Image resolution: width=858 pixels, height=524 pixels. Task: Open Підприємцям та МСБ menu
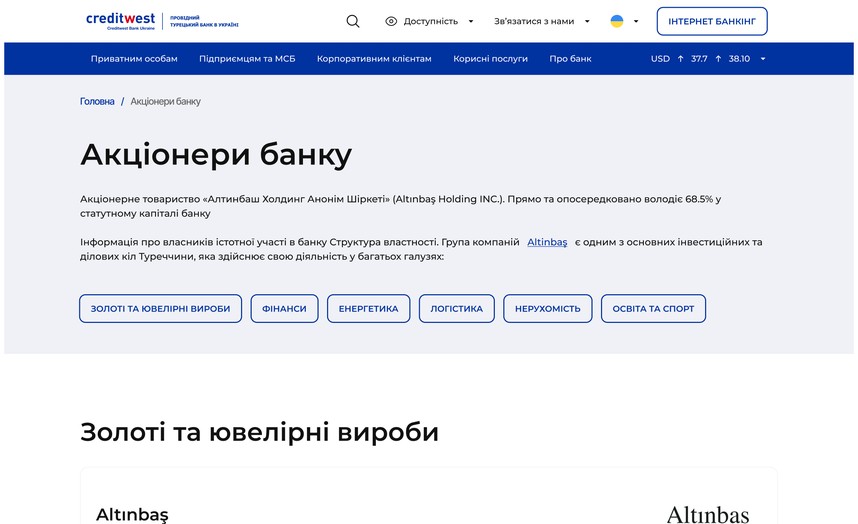[247, 59]
